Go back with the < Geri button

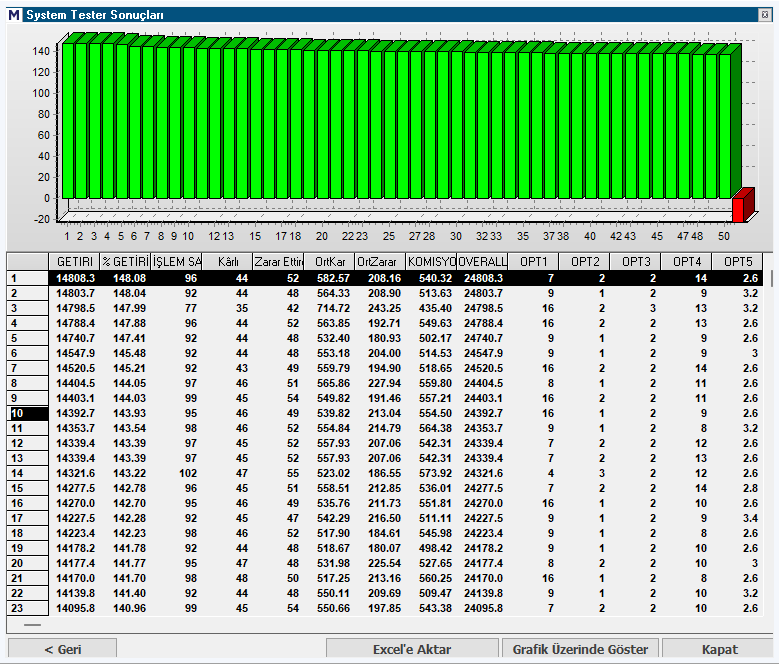tap(63, 649)
